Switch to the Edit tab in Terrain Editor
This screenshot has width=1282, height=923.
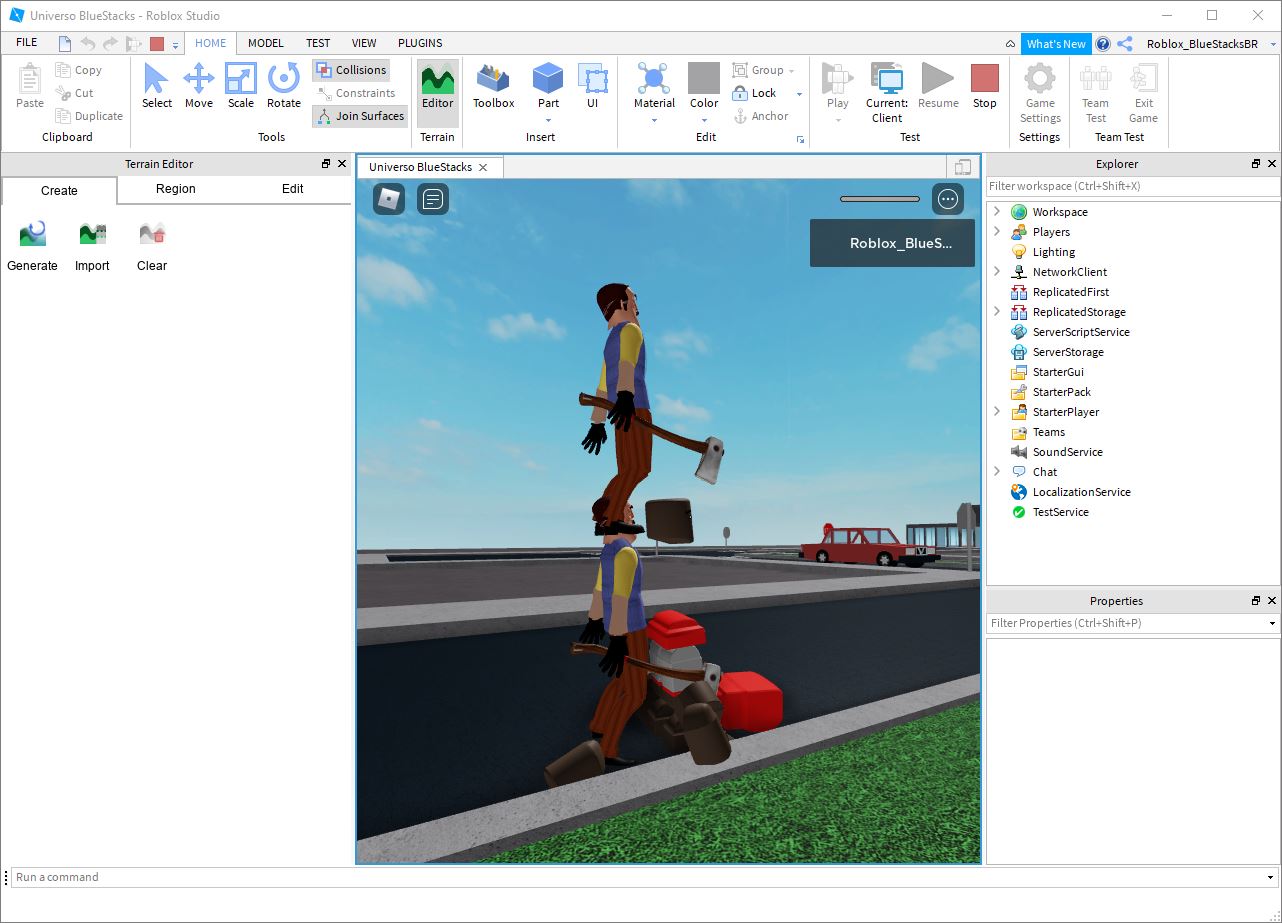(x=292, y=189)
